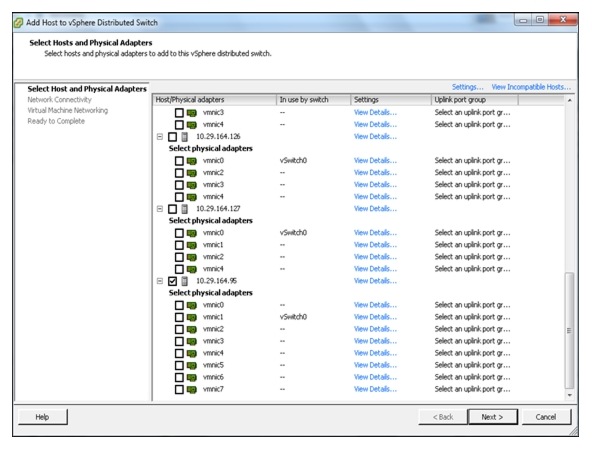Screen dimensions: 592x450
Task: Tick vmnic3 checkbox in the topmost partial host group
Action: click(179, 113)
